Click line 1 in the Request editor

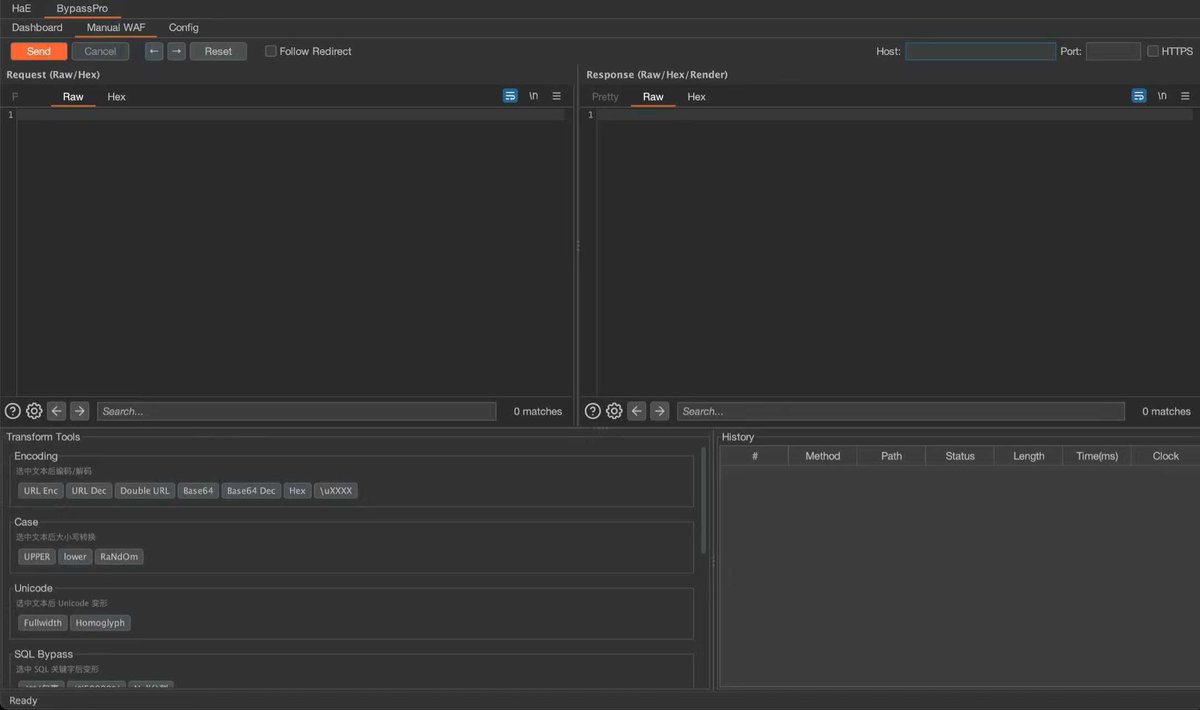point(290,115)
